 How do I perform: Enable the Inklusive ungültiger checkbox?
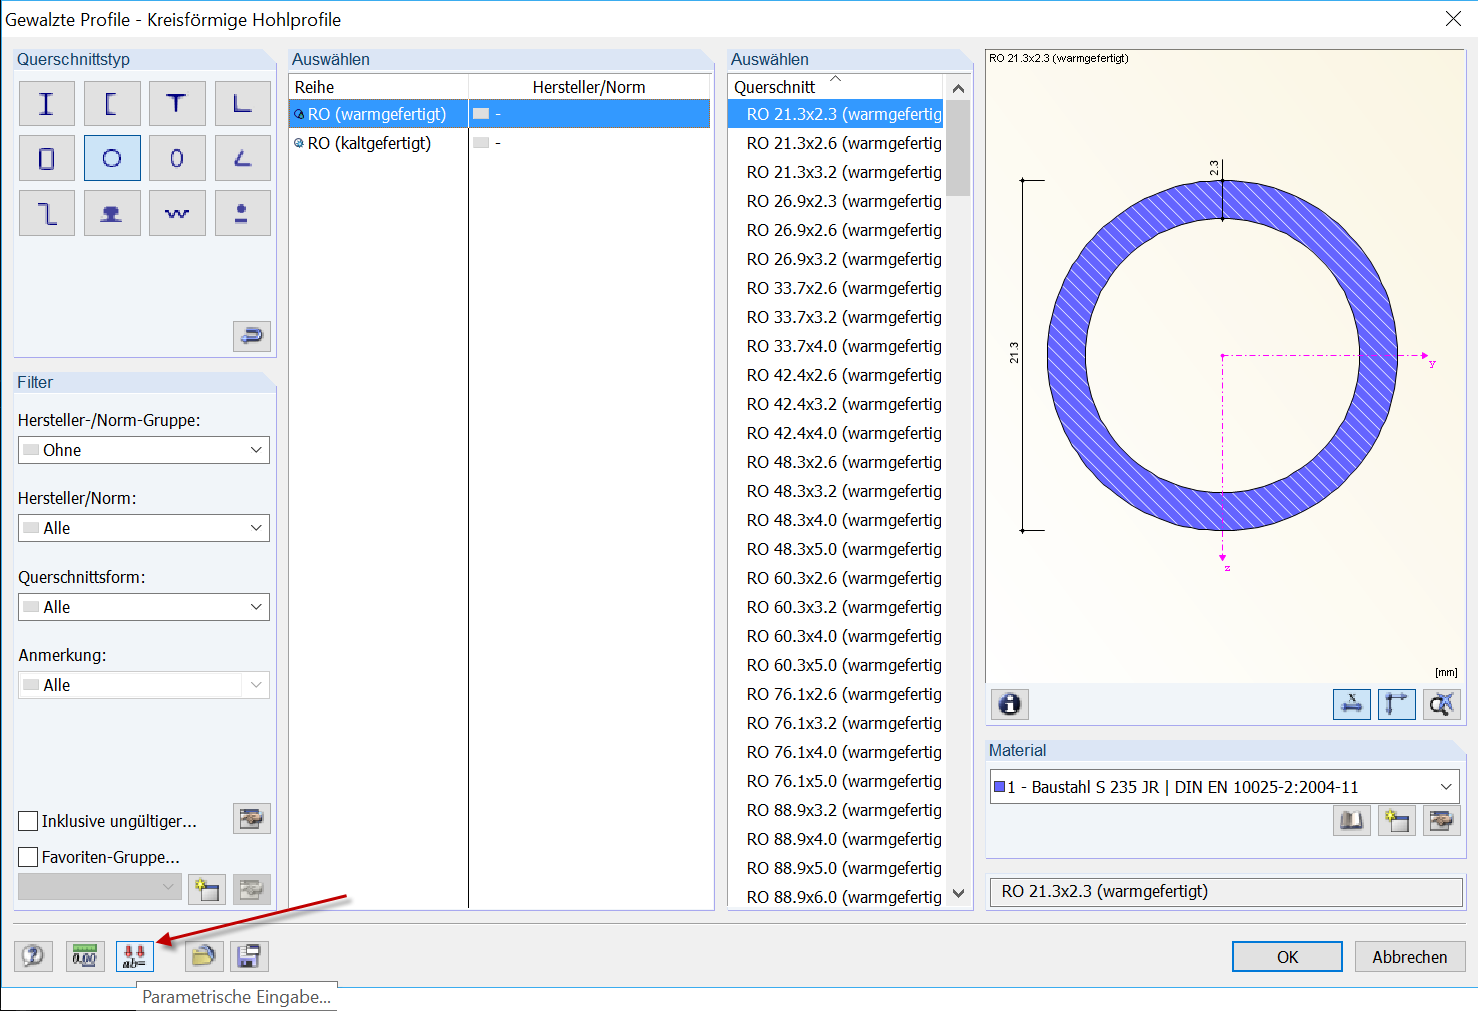click(x=28, y=821)
